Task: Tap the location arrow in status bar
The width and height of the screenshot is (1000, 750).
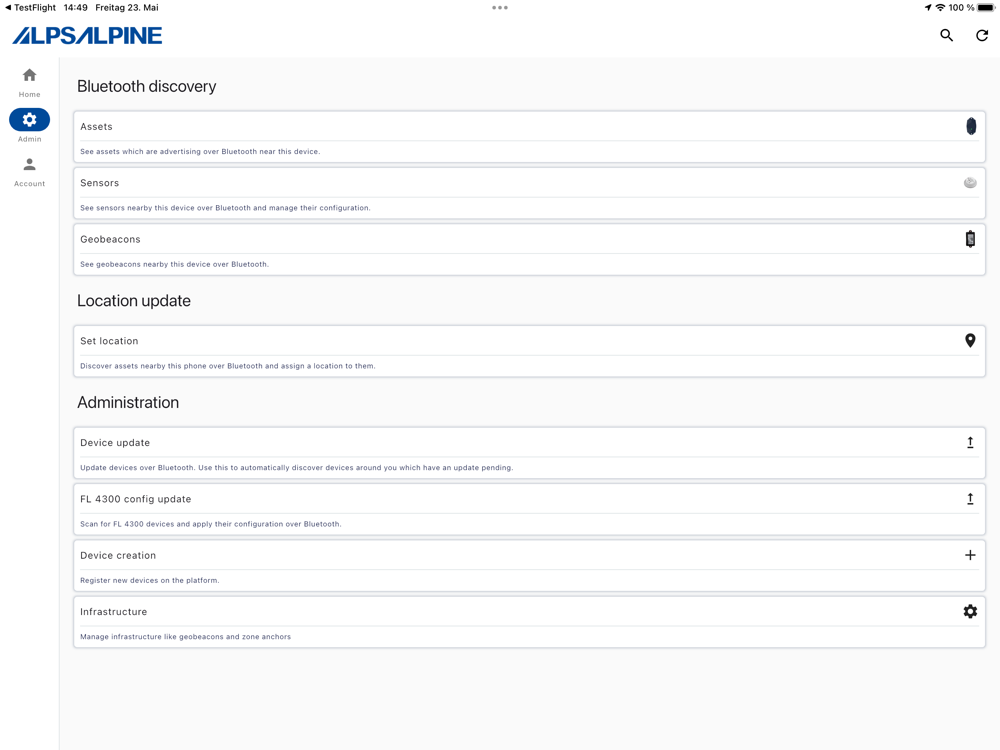Action: pyautogui.click(x=928, y=8)
